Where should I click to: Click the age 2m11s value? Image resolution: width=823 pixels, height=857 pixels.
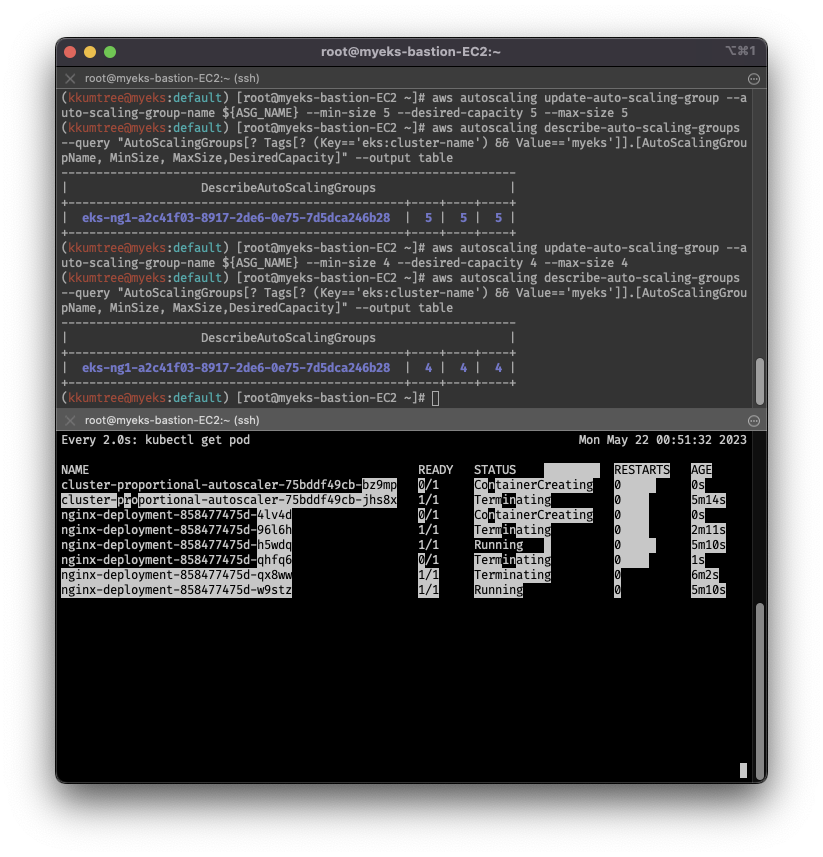tap(708, 530)
